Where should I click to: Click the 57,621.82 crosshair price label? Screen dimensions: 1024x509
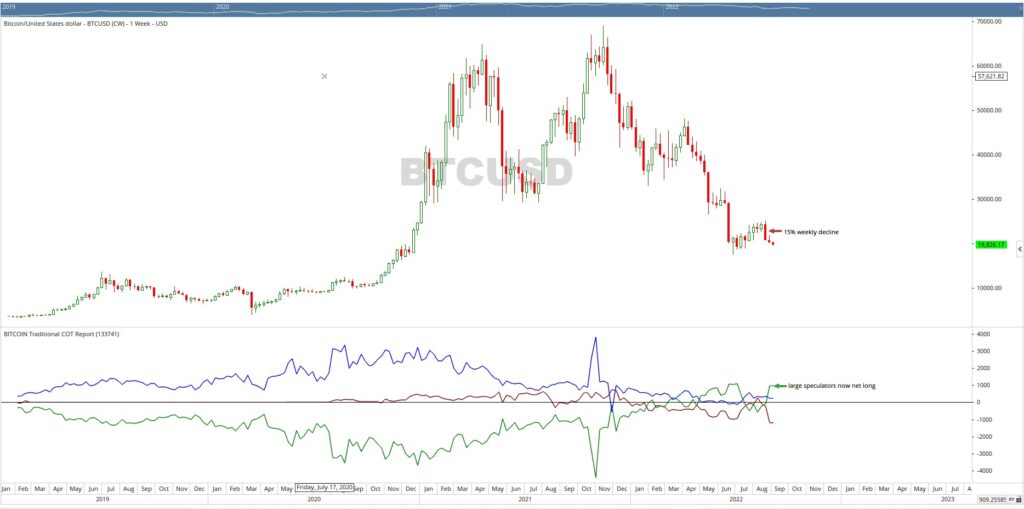point(991,76)
